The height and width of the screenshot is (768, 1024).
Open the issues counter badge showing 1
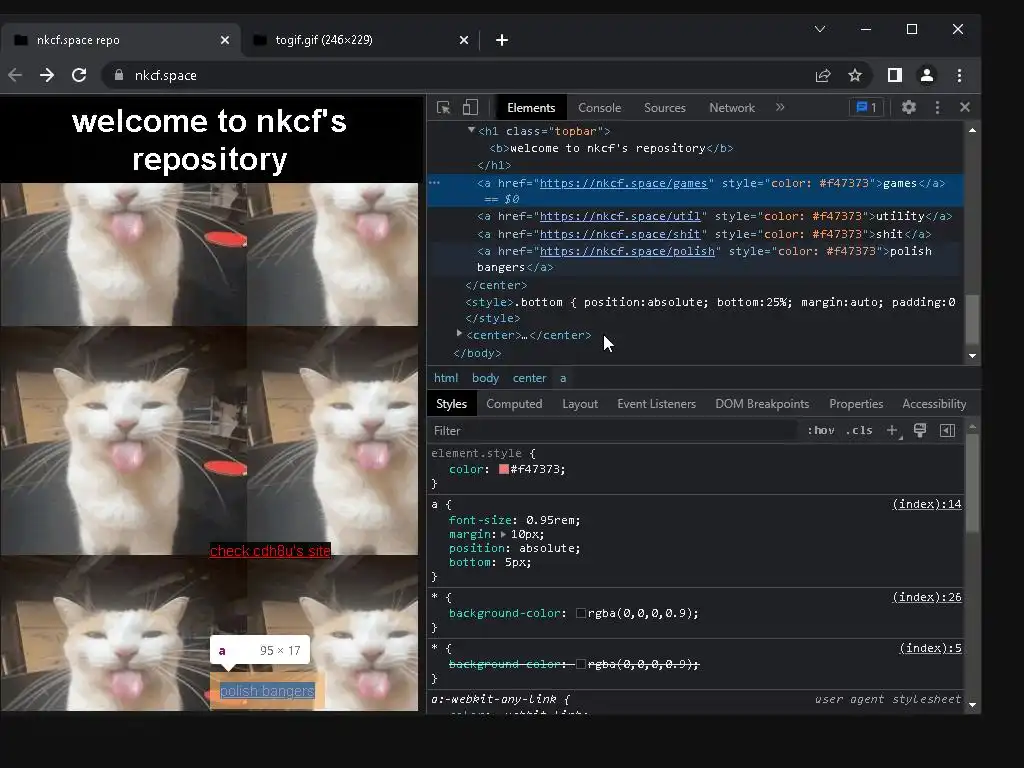point(867,107)
